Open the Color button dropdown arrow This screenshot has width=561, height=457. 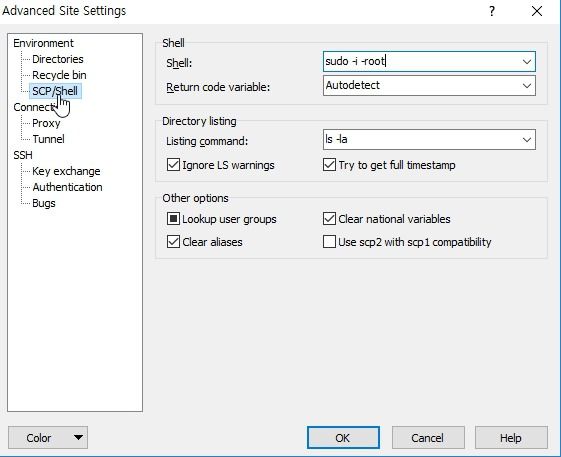pos(78,437)
